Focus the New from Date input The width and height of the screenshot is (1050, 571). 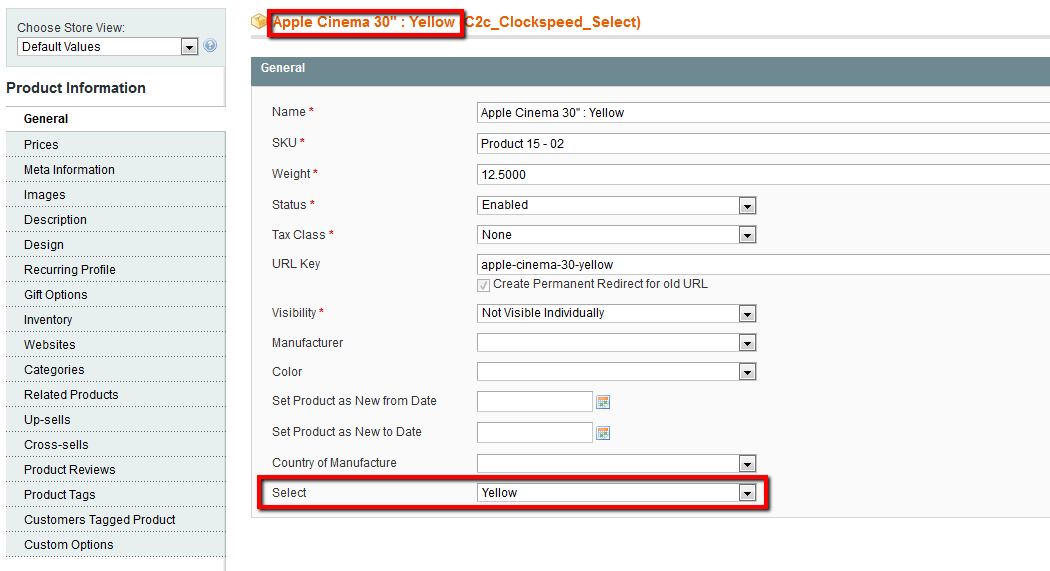click(x=534, y=402)
